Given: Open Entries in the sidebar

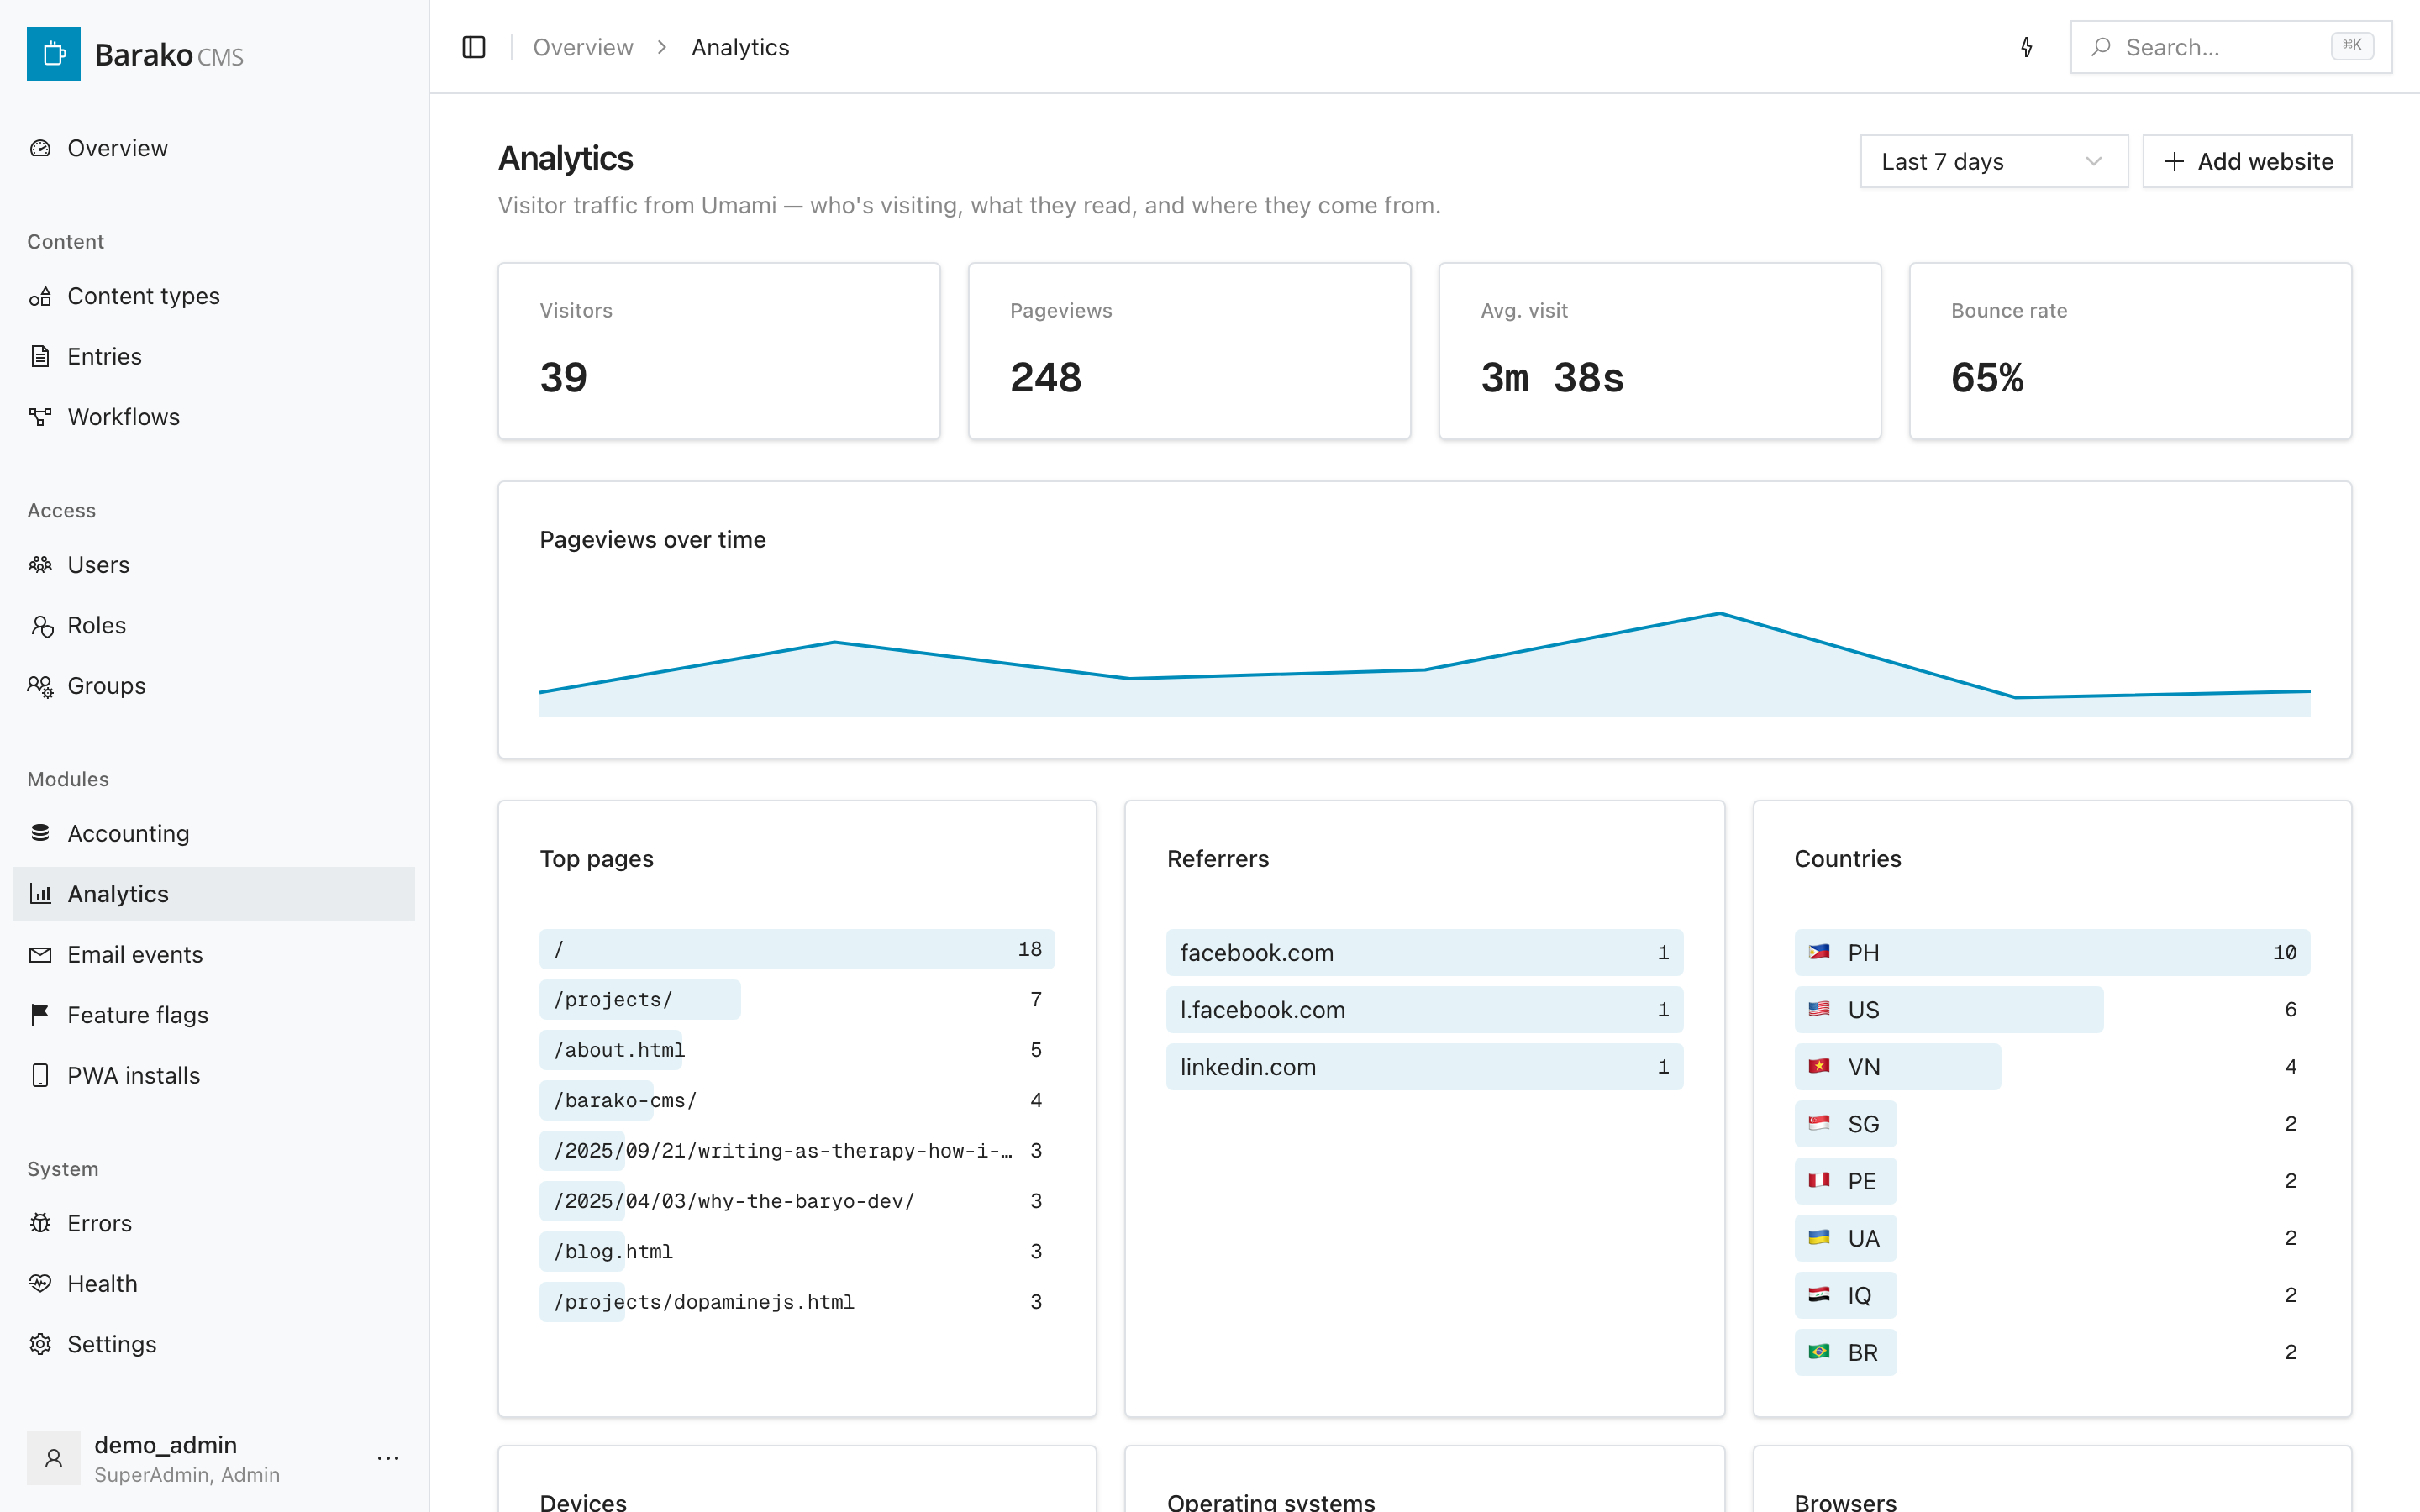Looking at the screenshot, I should pyautogui.click(x=214, y=356).
